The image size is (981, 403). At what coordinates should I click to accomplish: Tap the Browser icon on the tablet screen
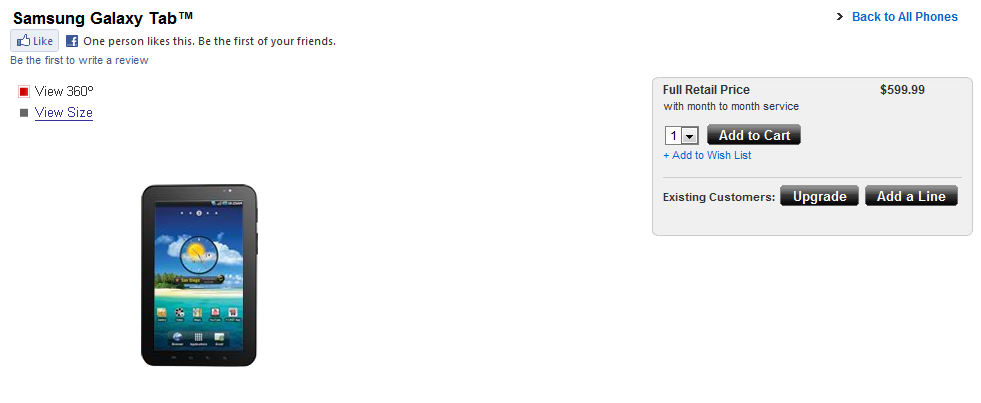[177, 337]
